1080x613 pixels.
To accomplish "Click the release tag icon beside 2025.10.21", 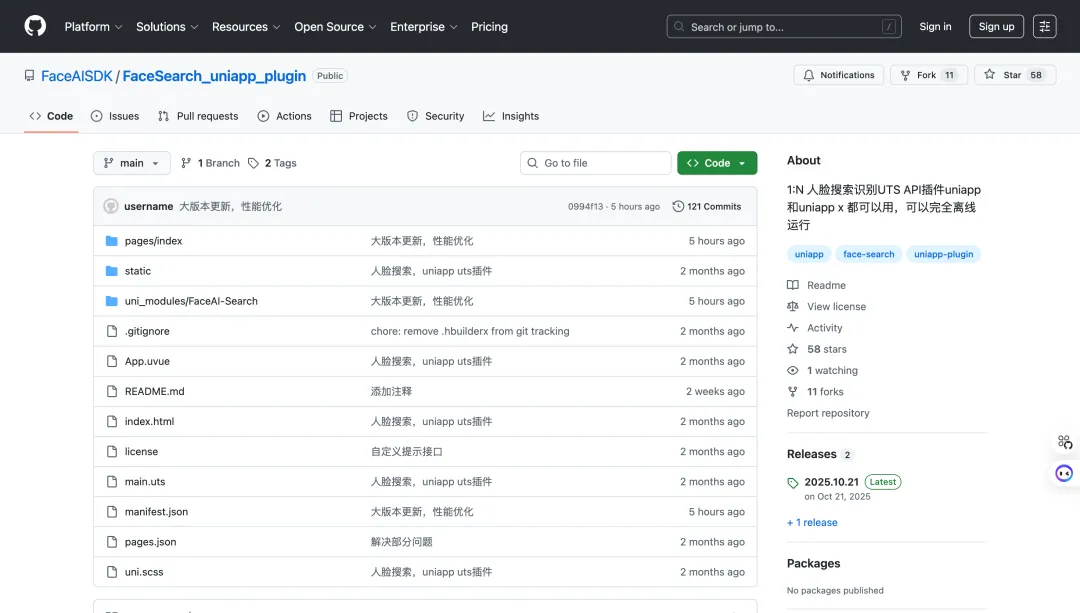I will click(793, 483).
